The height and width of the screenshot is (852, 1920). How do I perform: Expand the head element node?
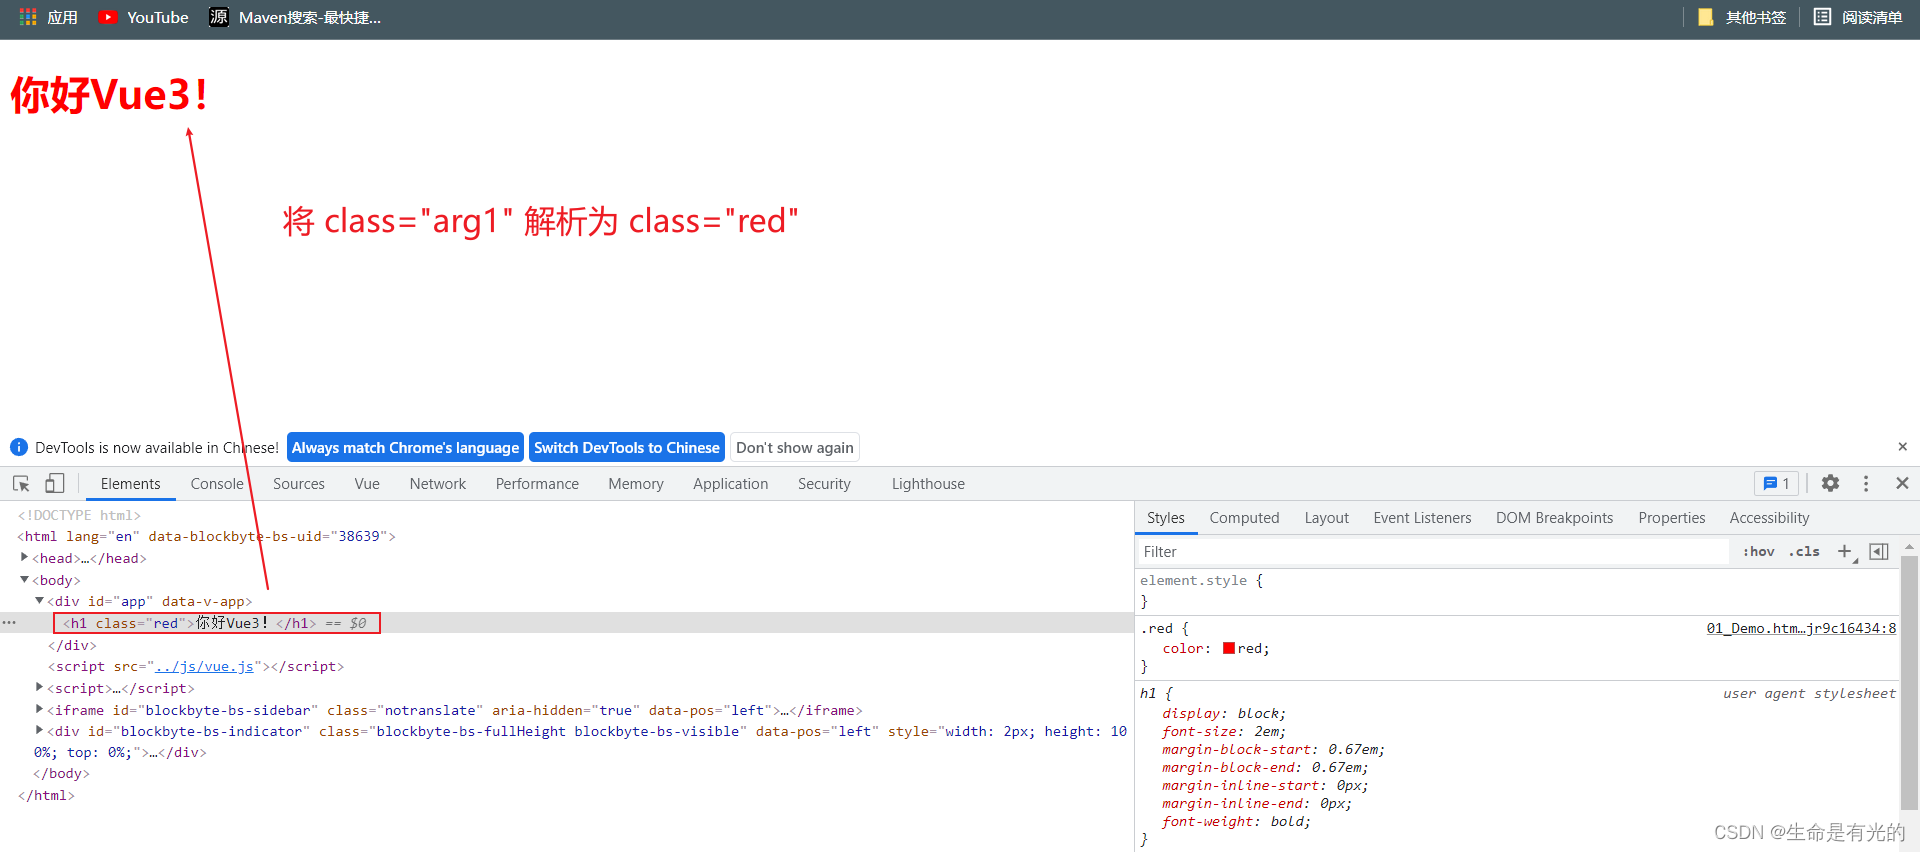click(x=24, y=558)
